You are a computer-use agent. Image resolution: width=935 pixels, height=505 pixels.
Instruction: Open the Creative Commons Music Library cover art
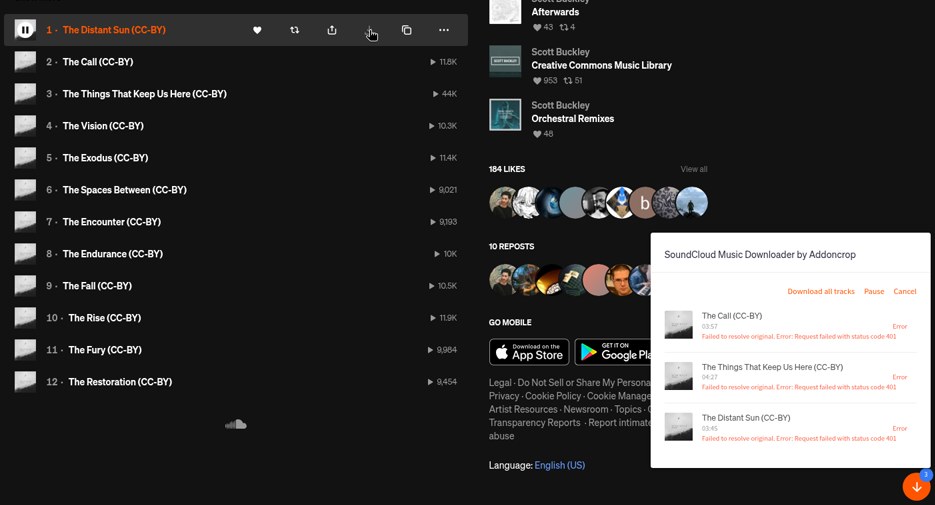[505, 61]
